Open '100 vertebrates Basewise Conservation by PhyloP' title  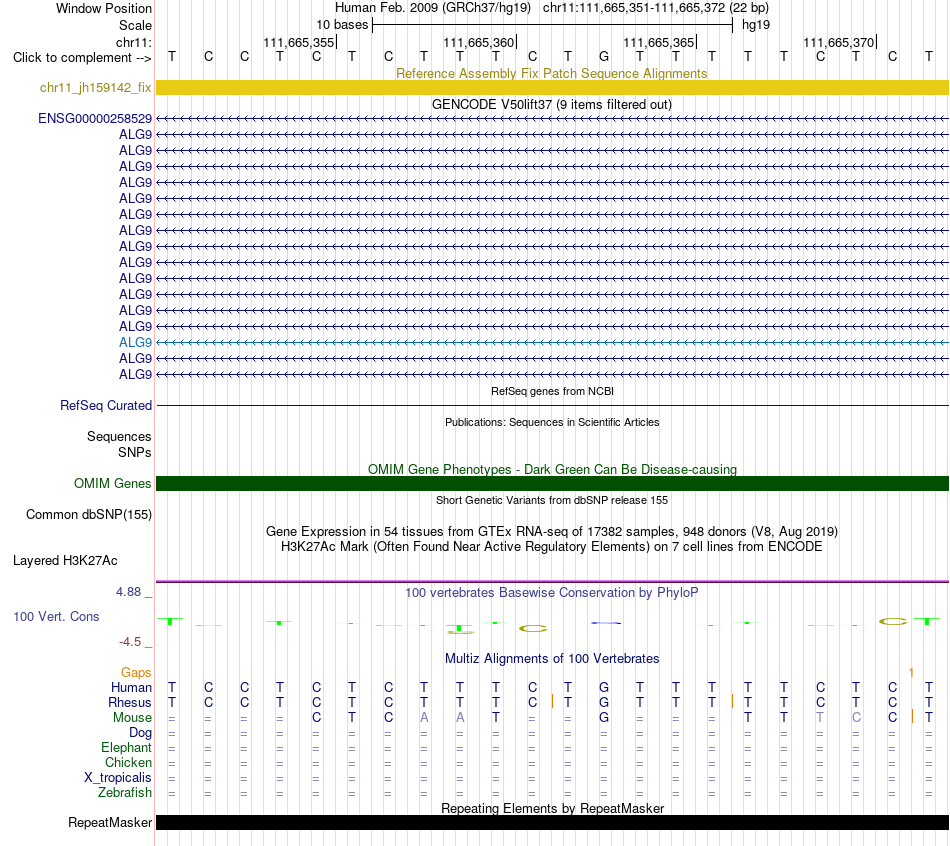(x=551, y=592)
